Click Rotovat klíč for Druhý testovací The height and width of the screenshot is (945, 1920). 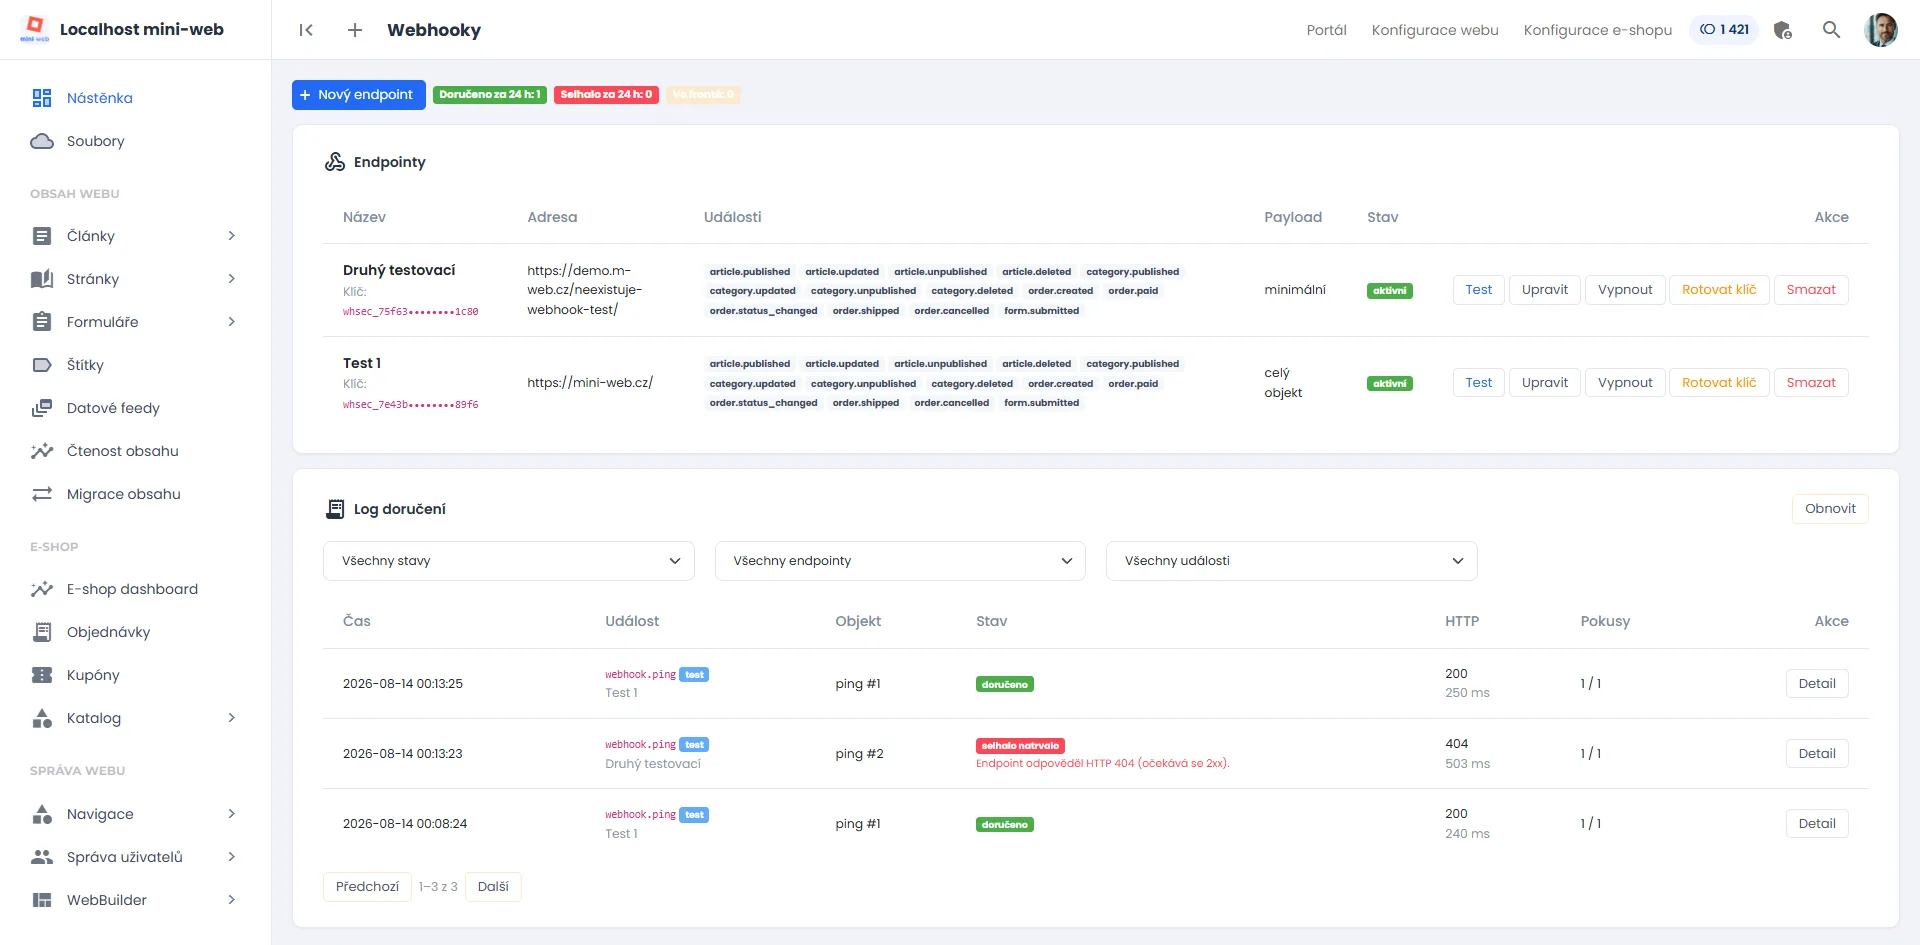(1719, 290)
